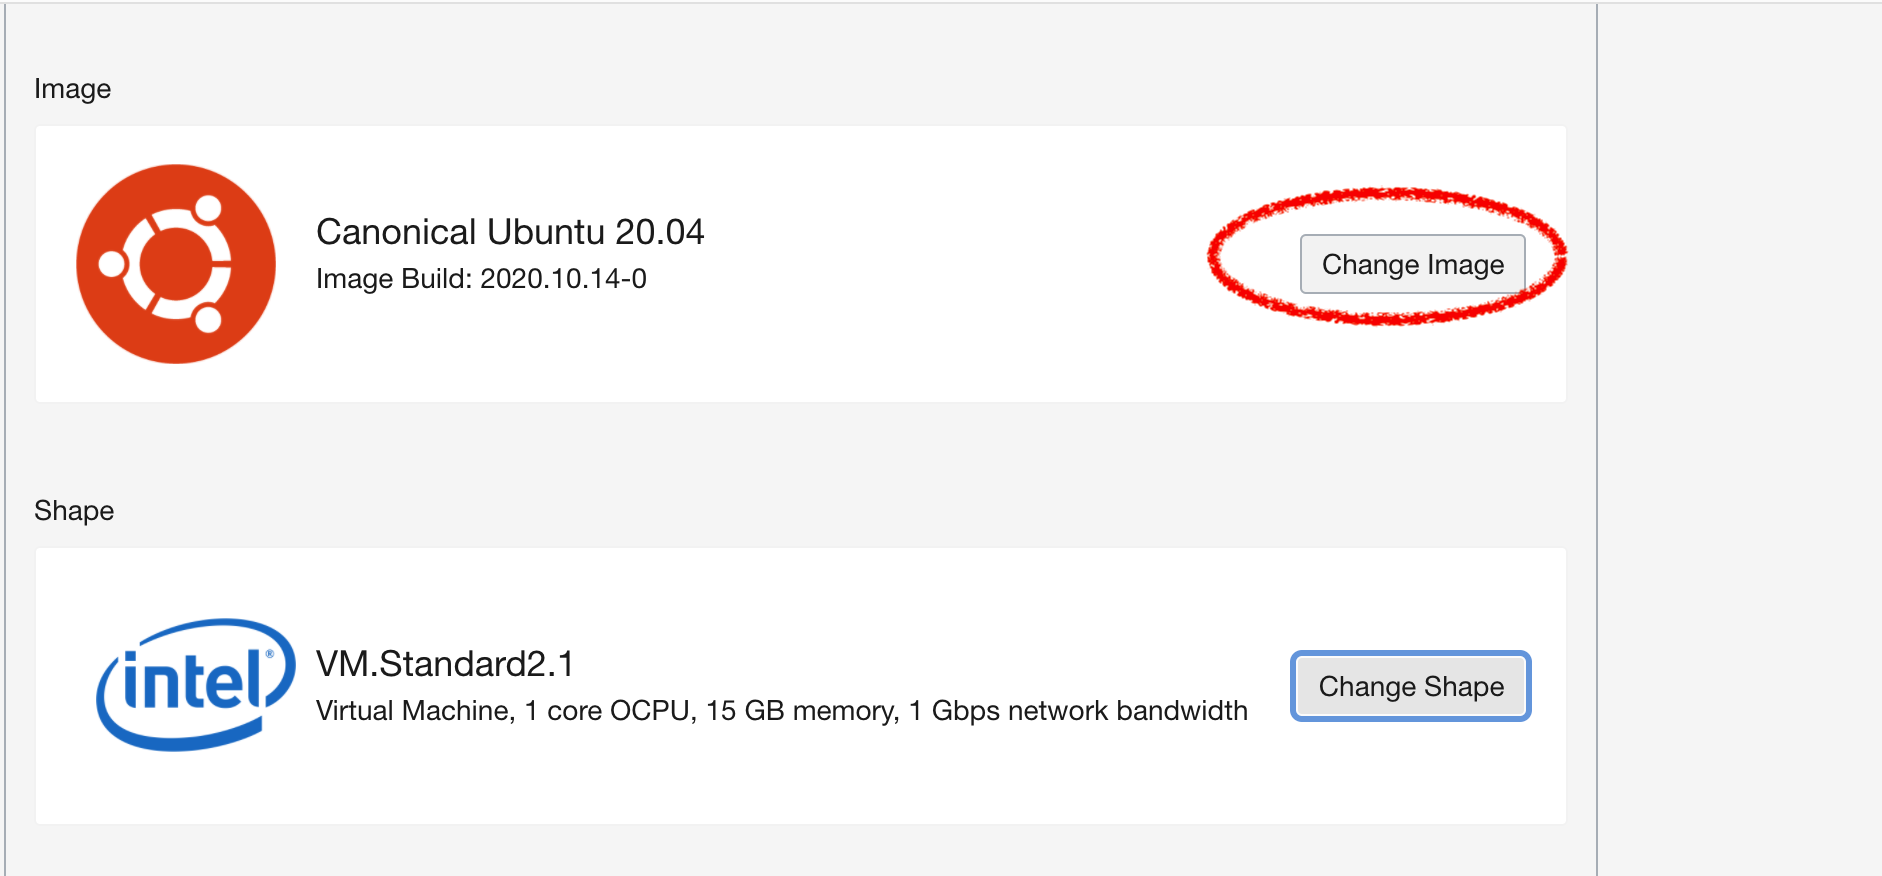Click the Image section heading
Screen dimensions: 1882x876
[73, 89]
